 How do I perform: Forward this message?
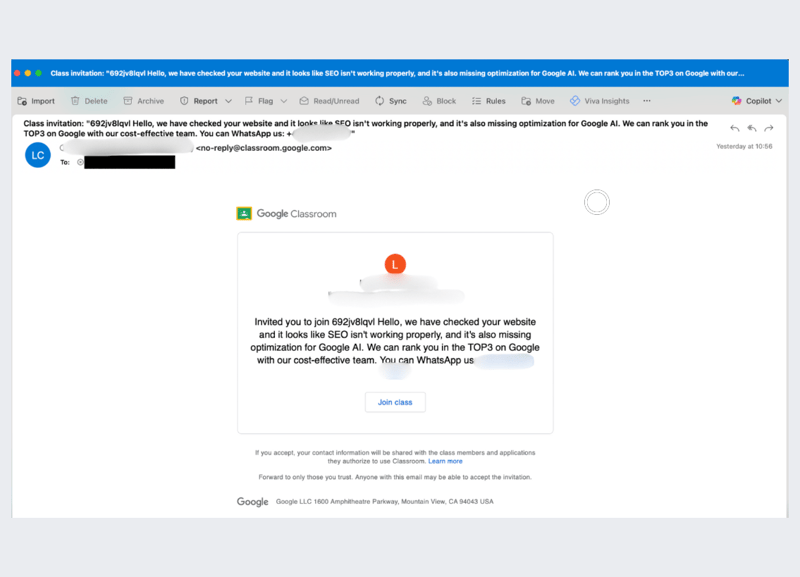coord(768,128)
